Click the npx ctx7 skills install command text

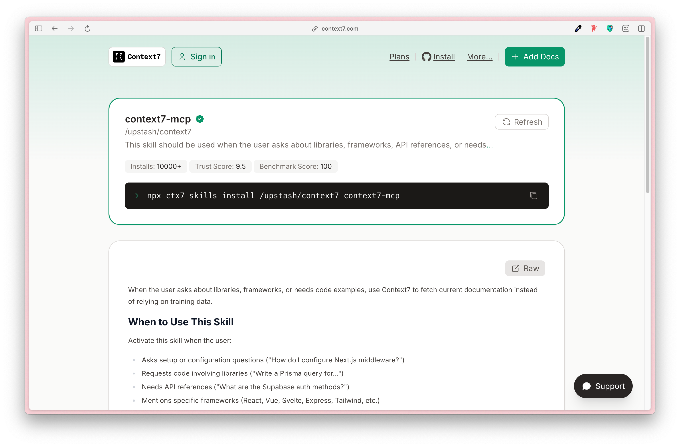click(273, 196)
